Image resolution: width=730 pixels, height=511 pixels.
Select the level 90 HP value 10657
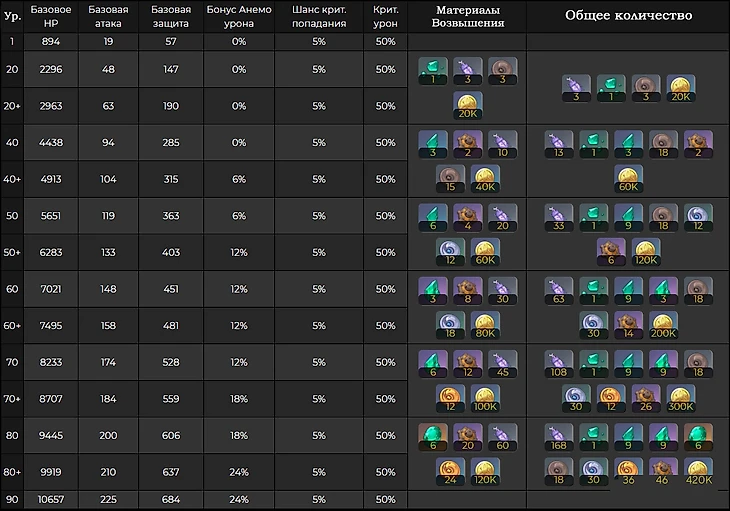(x=51, y=499)
